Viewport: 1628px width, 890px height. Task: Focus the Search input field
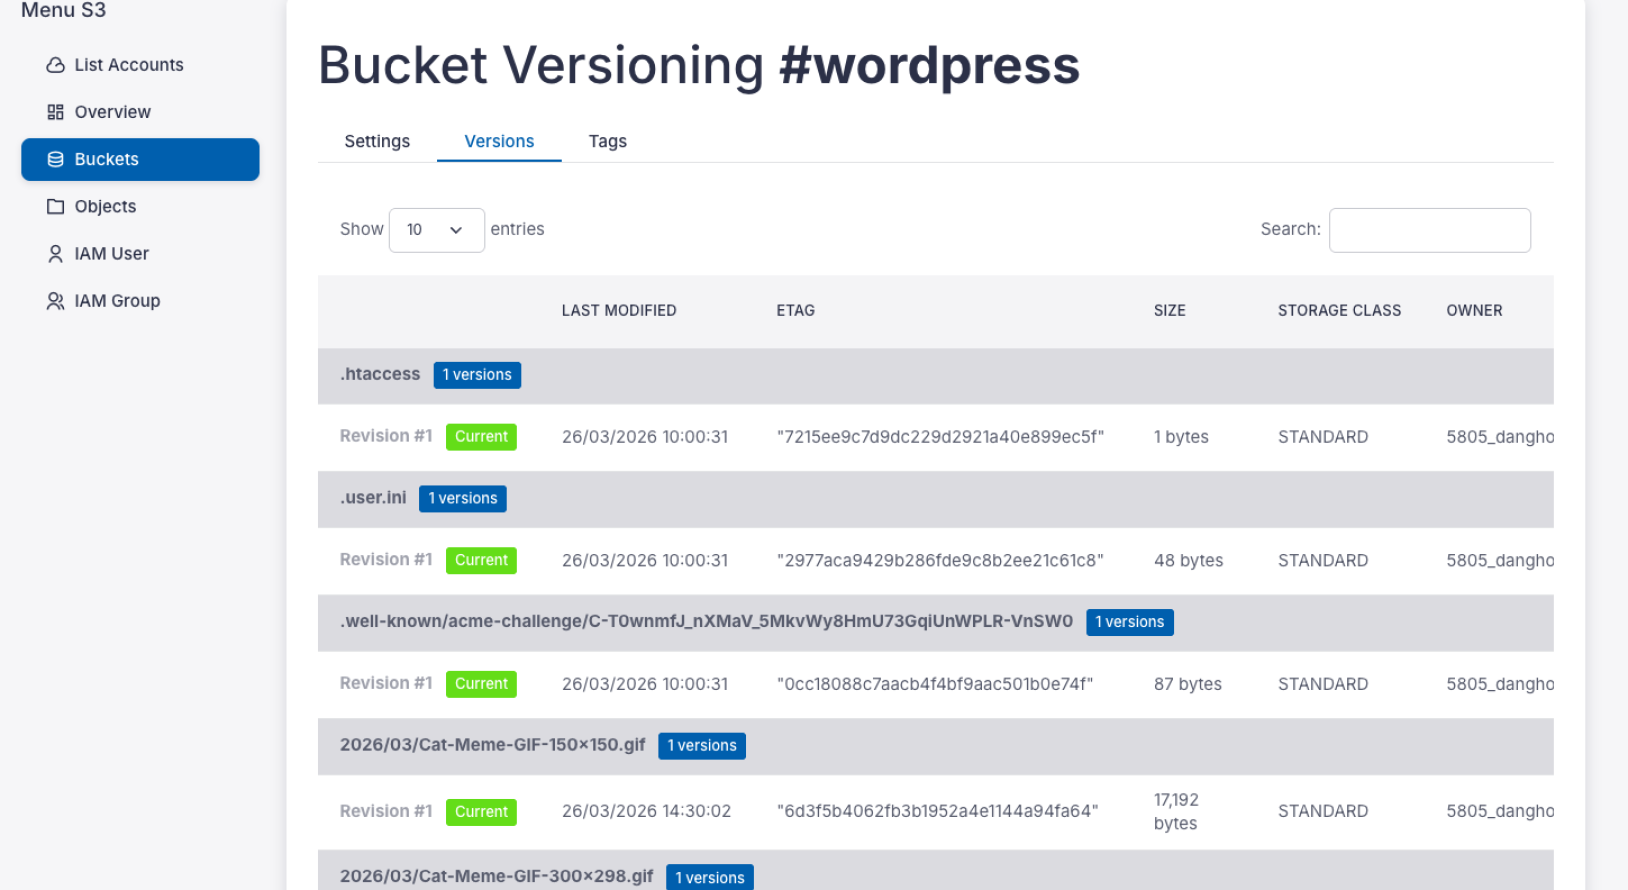(x=1430, y=230)
